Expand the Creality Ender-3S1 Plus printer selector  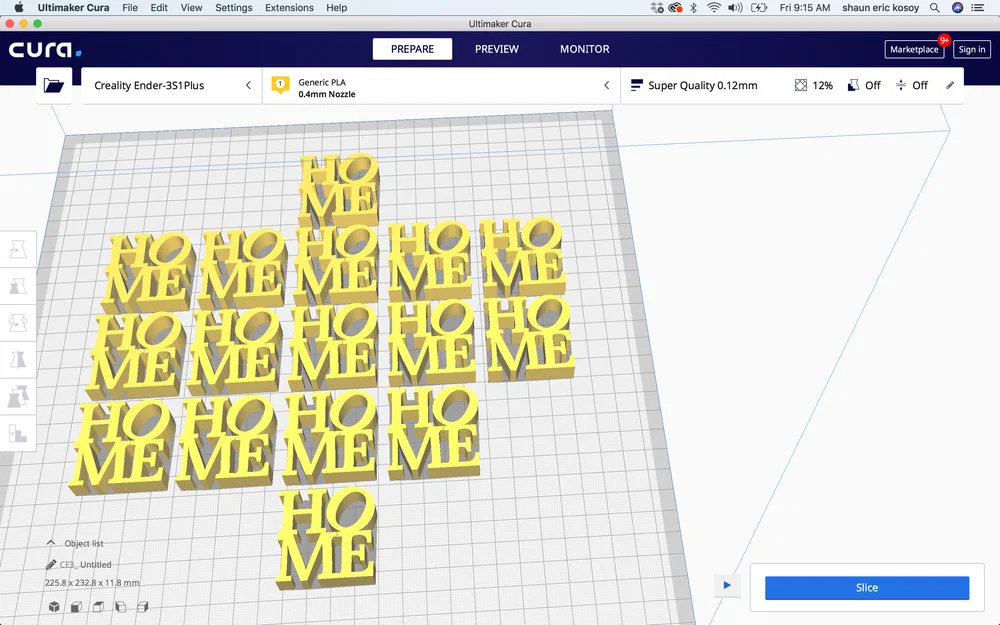click(x=172, y=85)
